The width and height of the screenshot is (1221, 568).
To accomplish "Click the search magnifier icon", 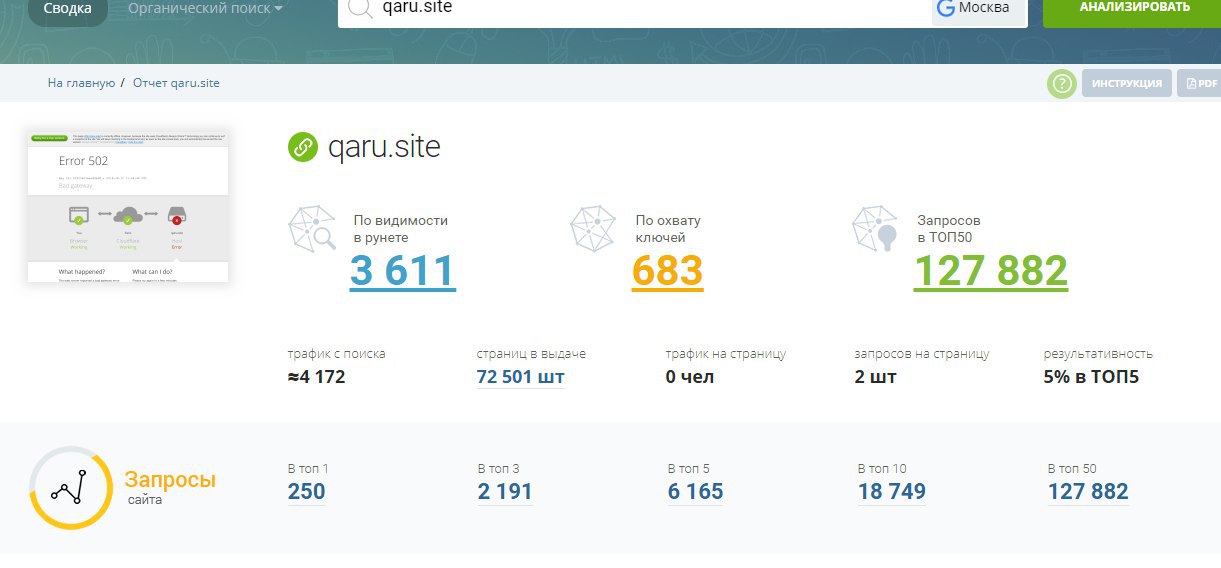I will point(359,7).
